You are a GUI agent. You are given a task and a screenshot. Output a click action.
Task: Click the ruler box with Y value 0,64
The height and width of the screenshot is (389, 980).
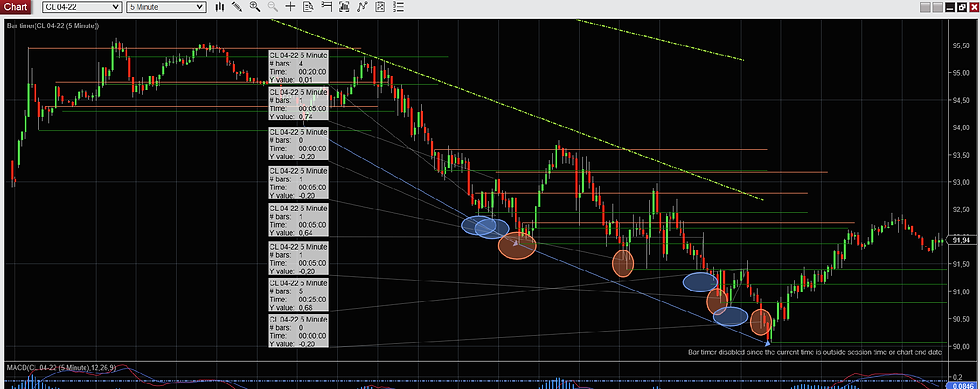pyautogui.click(x=298, y=220)
